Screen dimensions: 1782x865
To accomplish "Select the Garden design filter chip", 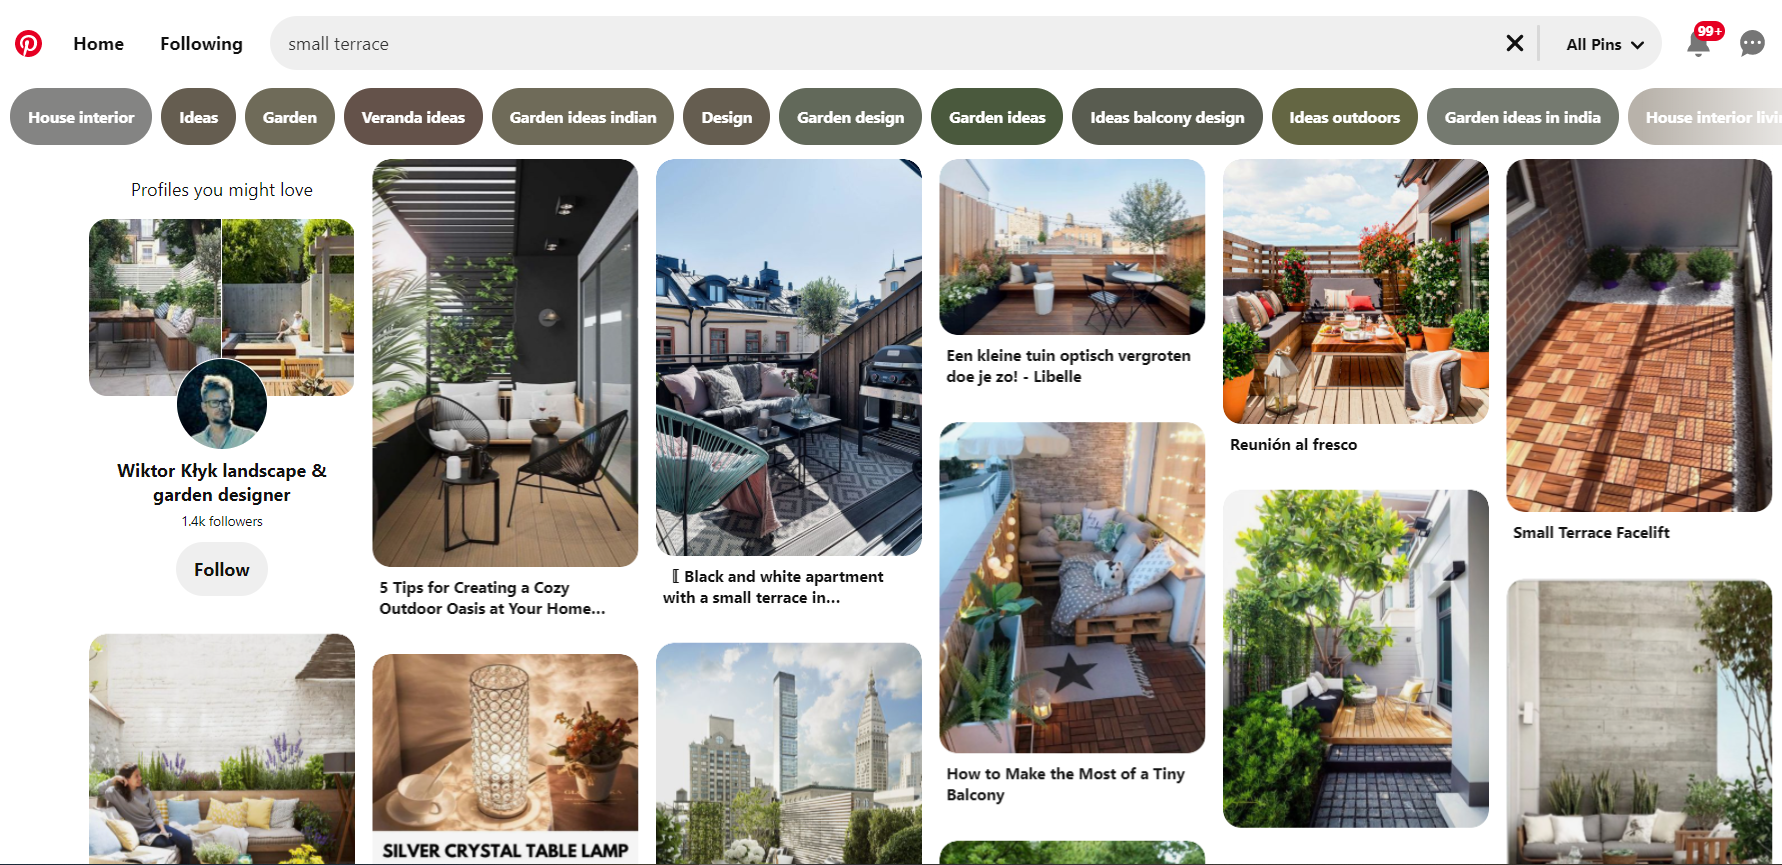I will coord(850,117).
